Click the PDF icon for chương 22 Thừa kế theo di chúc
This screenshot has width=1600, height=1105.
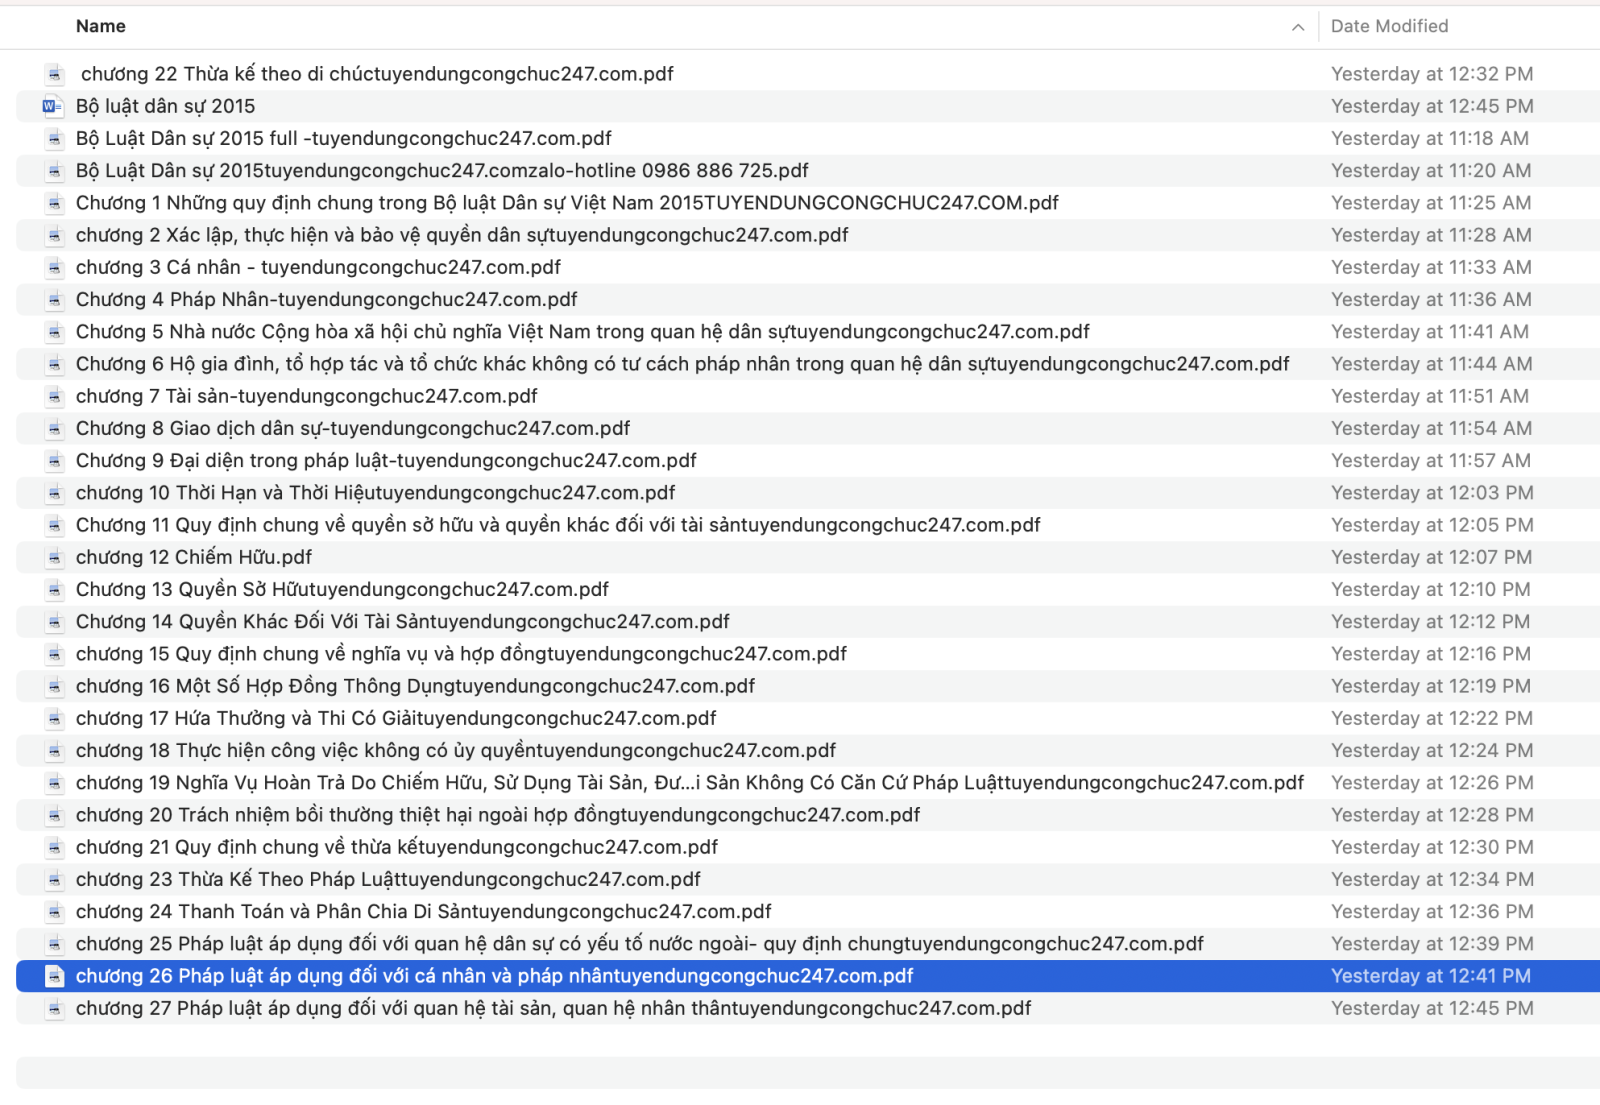[55, 74]
